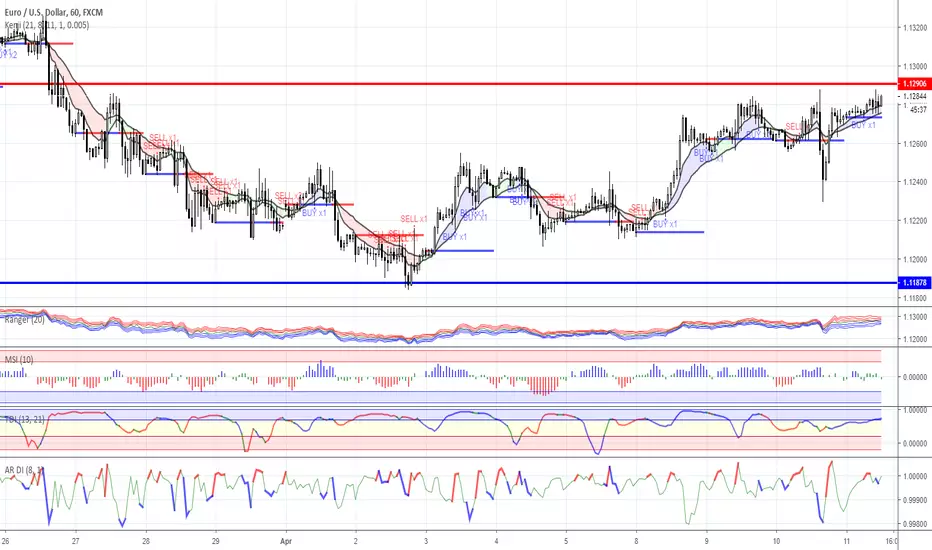Select the Ranger (20) indicator label
The width and height of the screenshot is (932, 550).
pos(24,319)
